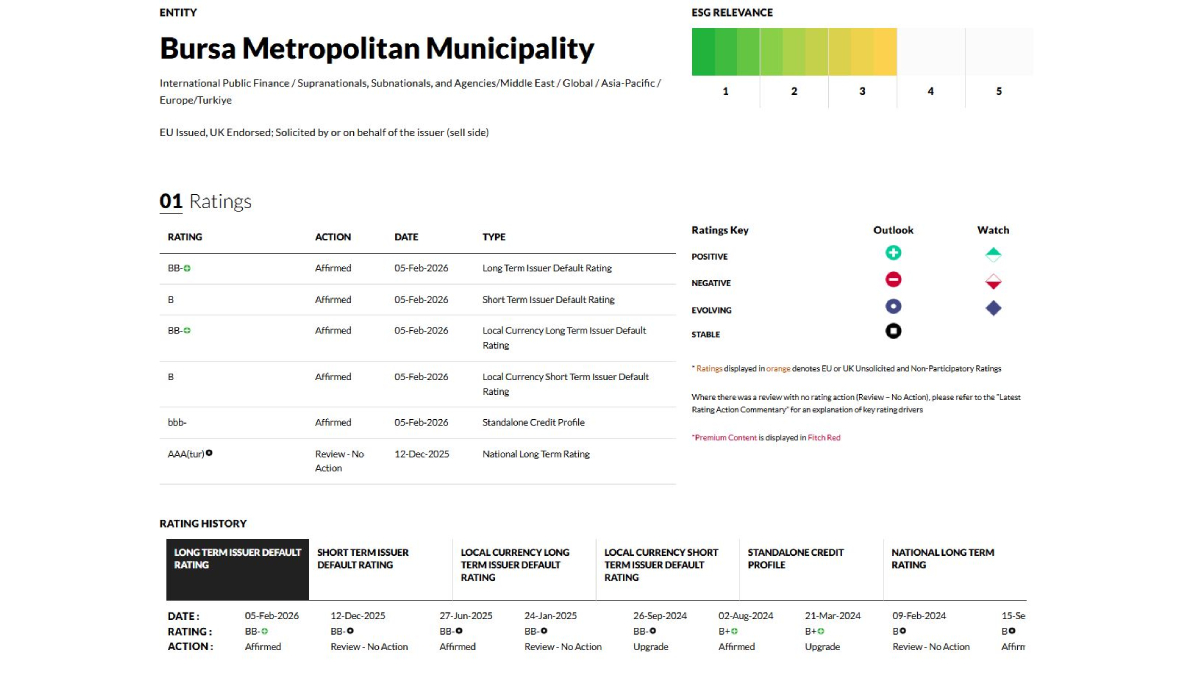This screenshot has height=675, width=1200.
Task: Click the red Negative Outlook icon in Ratings Key
Action: pyautogui.click(x=893, y=281)
